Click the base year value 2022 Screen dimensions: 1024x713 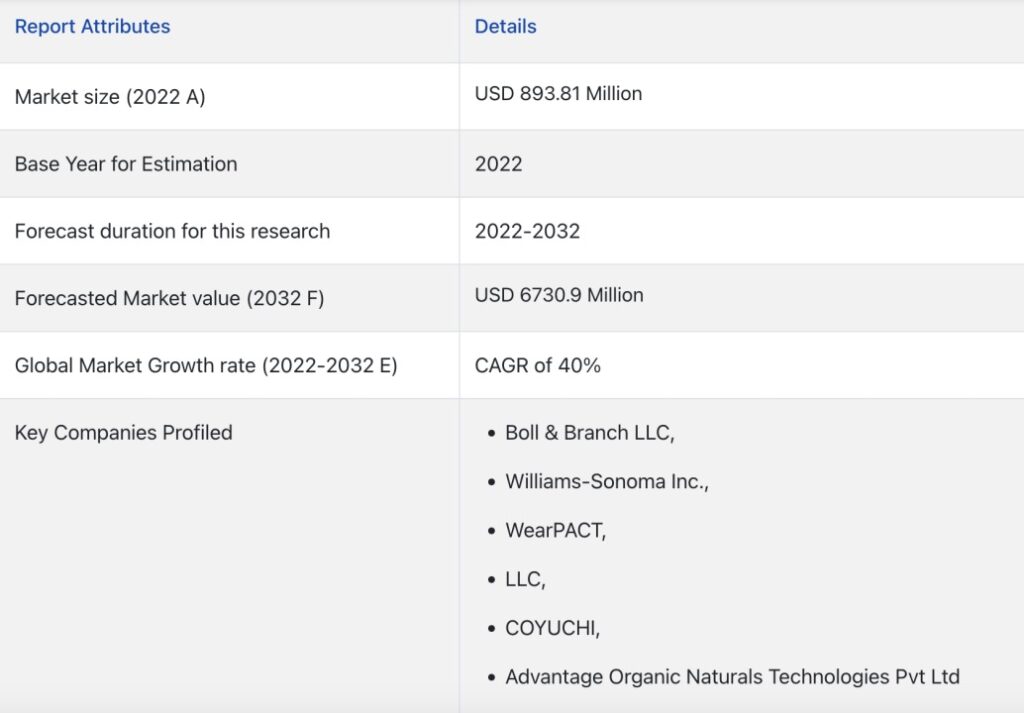pos(498,164)
